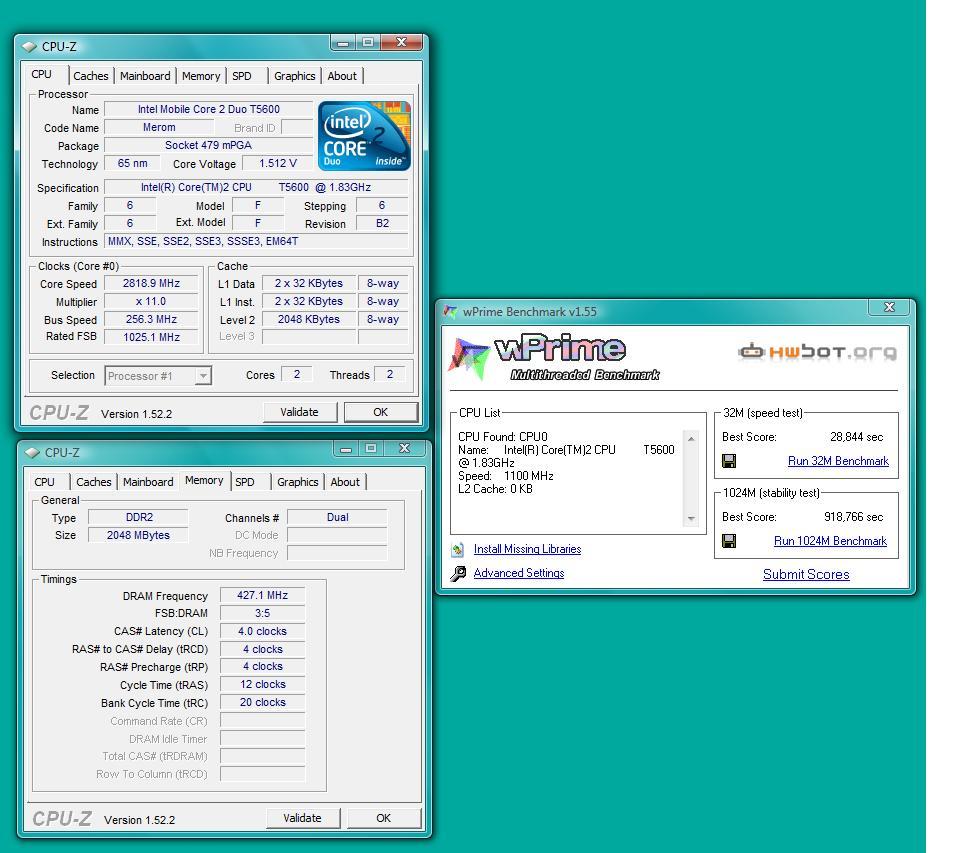Viewport: 960px width, 853px height.
Task: Click the Rated FSB 1025.1 MHz value
Action: [x=151, y=337]
